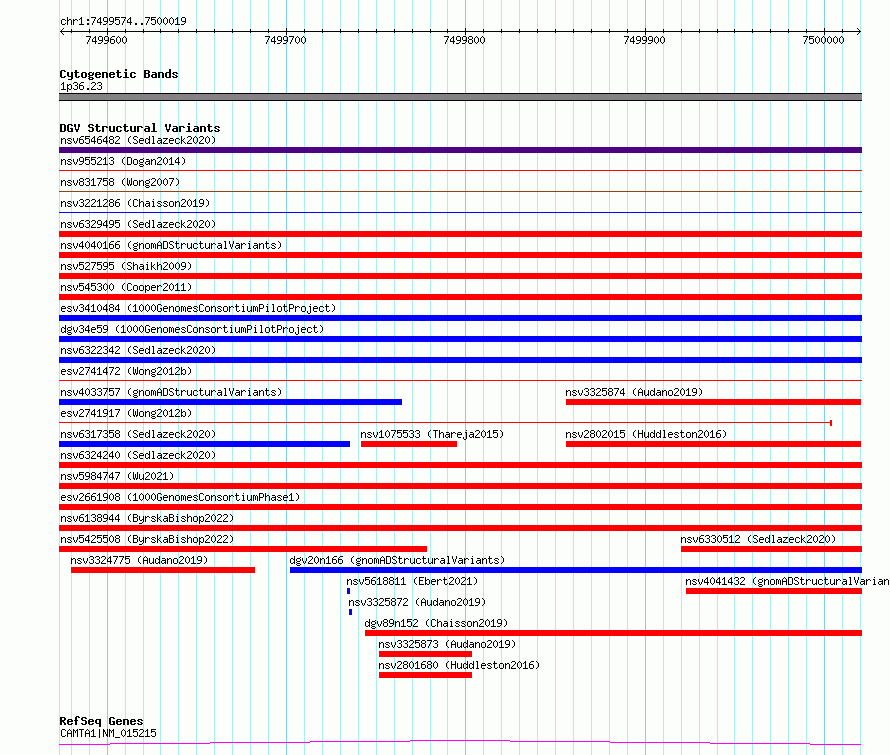Click the ruler's left scroll arrow
Screen dimensions: 890x755
(62, 32)
